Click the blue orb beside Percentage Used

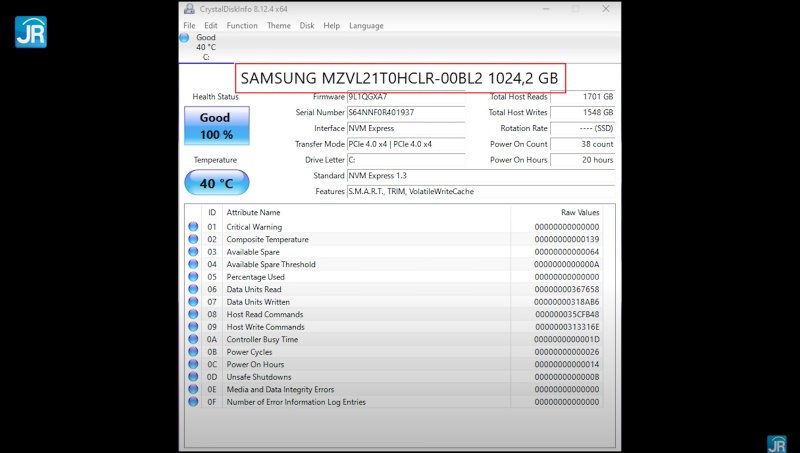coord(193,277)
